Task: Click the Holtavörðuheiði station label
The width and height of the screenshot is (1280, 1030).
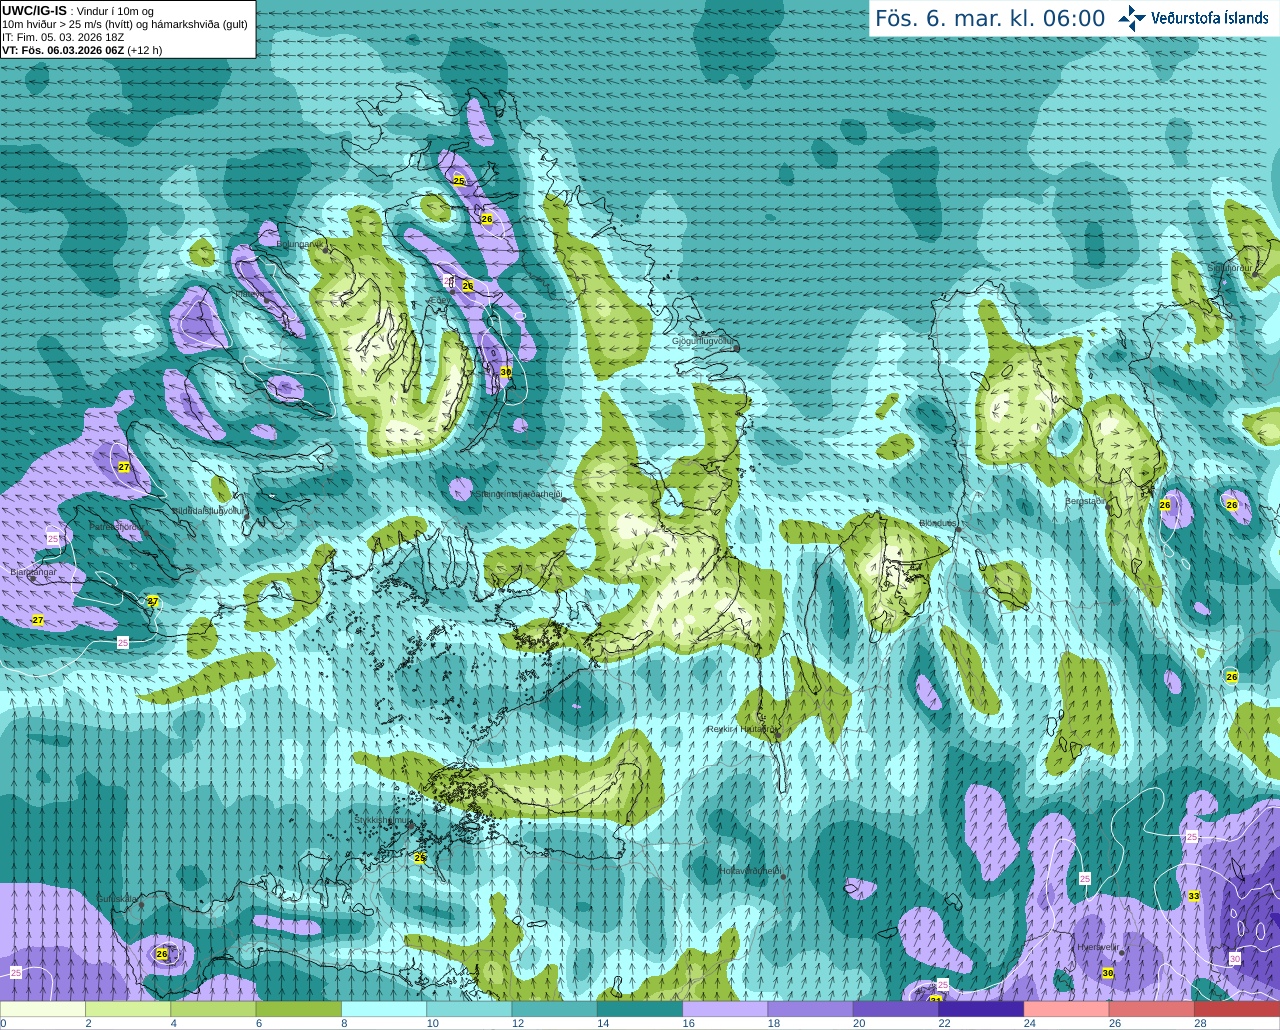Action: (750, 871)
